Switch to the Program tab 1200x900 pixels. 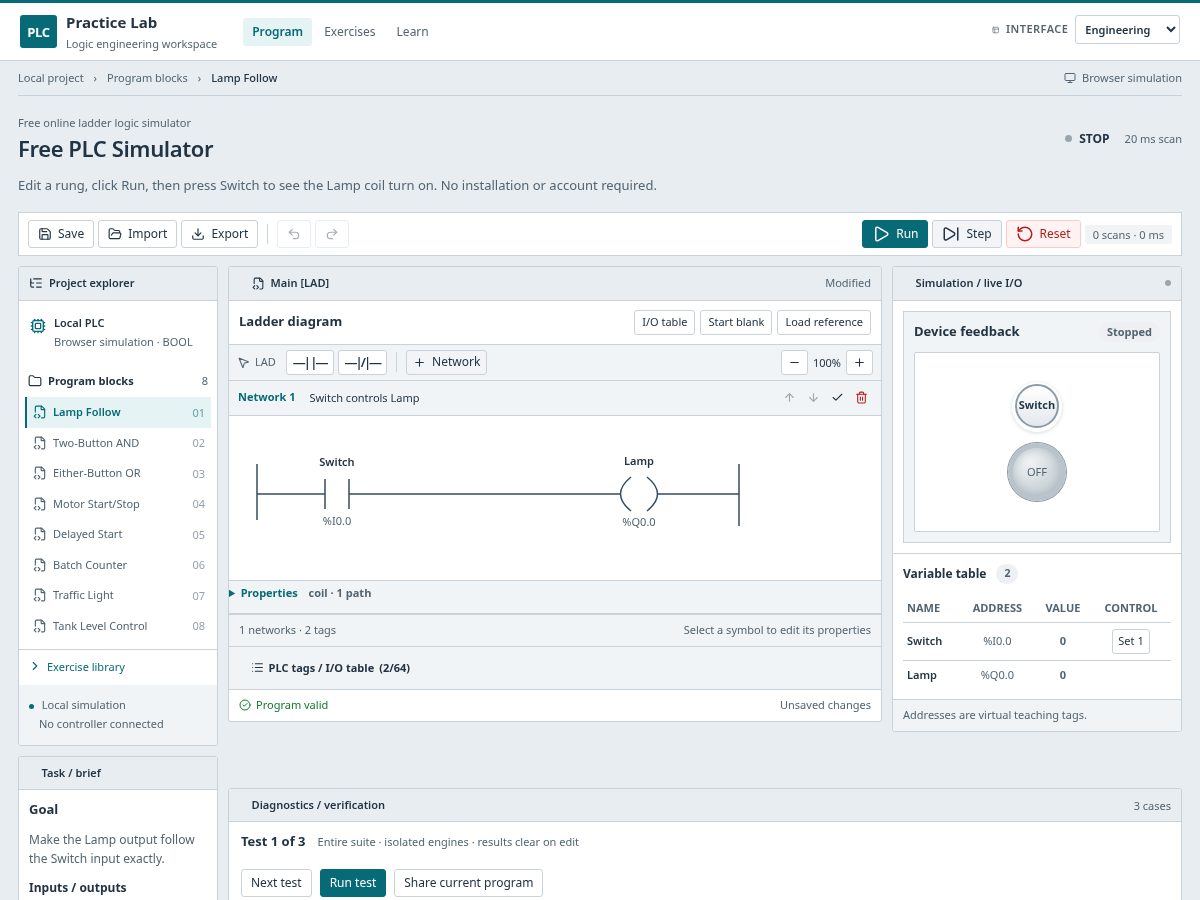point(277,32)
